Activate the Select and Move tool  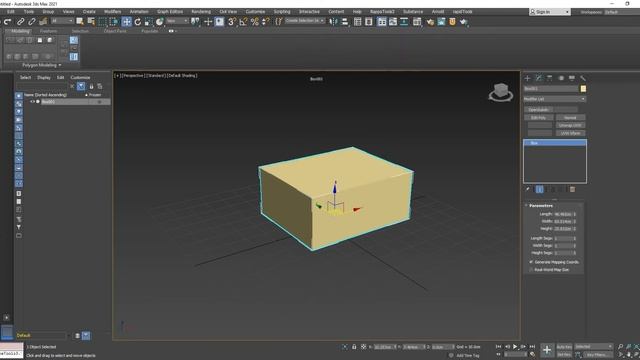click(x=126, y=22)
